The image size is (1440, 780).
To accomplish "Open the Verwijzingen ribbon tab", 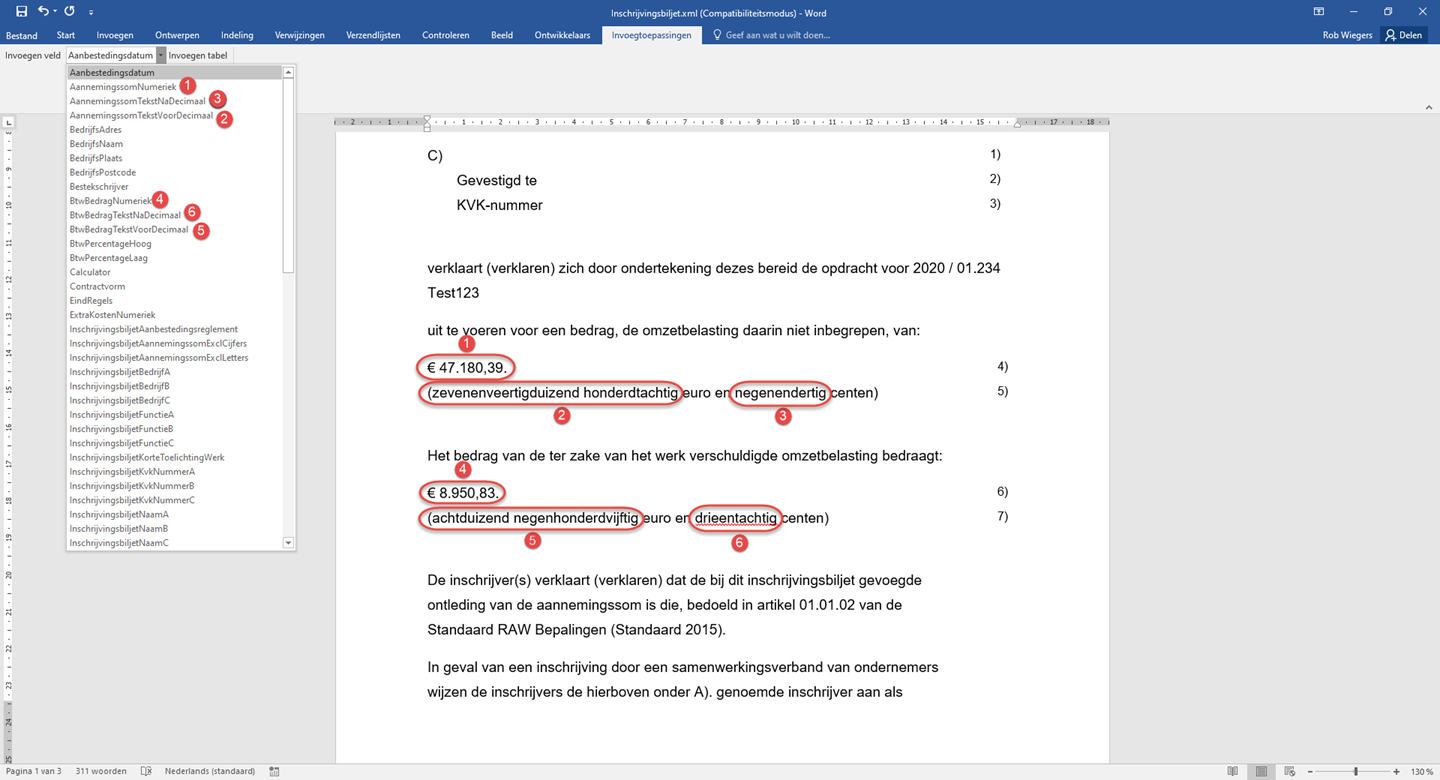I will coord(300,35).
